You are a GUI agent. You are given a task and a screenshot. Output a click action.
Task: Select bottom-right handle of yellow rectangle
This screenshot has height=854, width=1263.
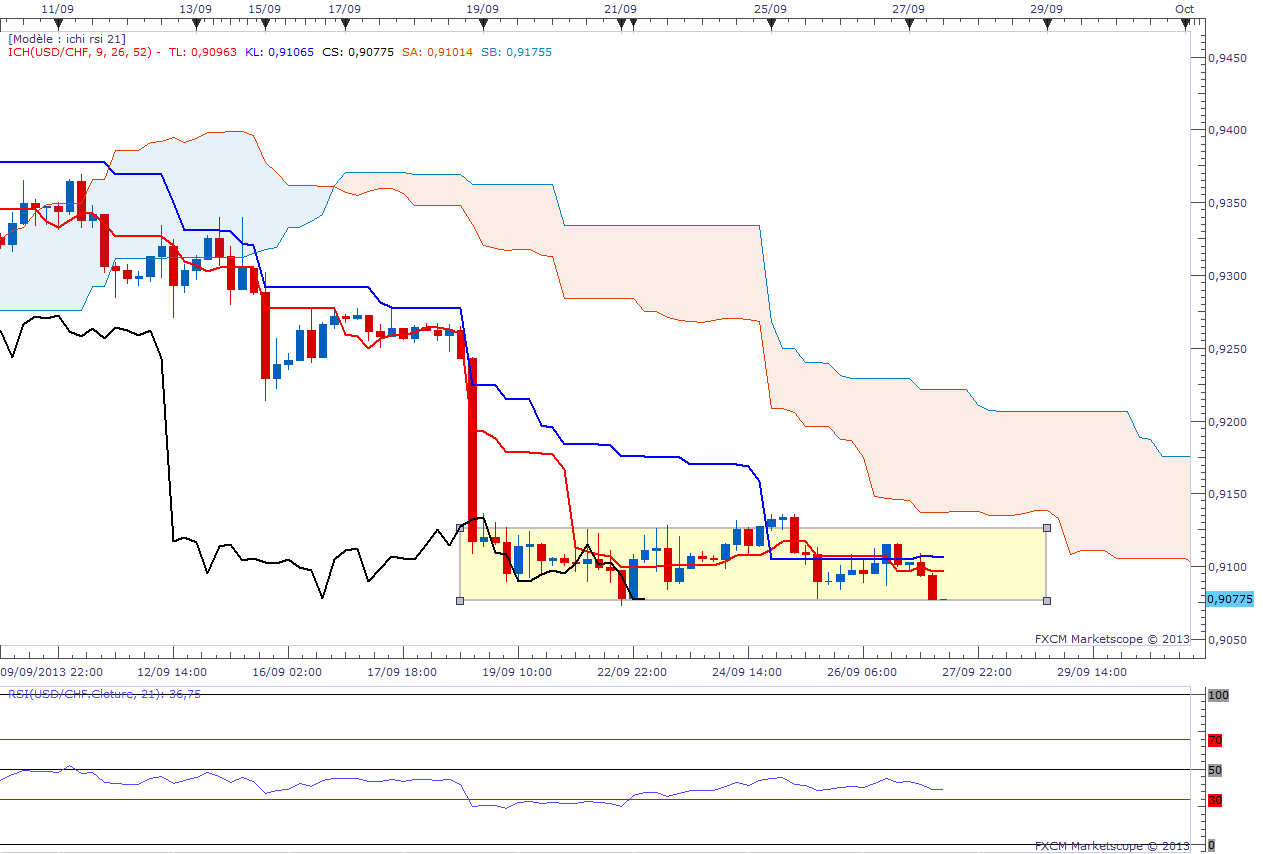click(1047, 601)
